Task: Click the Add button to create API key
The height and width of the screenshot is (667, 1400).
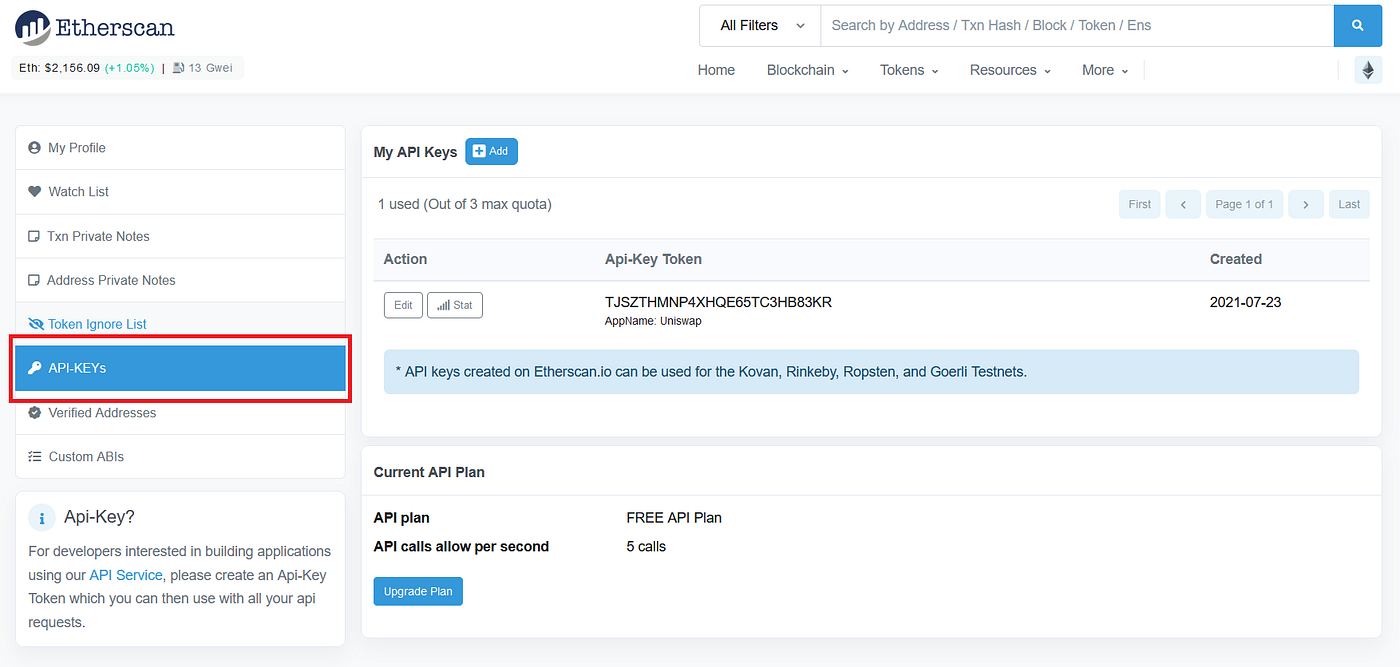Action: click(491, 151)
